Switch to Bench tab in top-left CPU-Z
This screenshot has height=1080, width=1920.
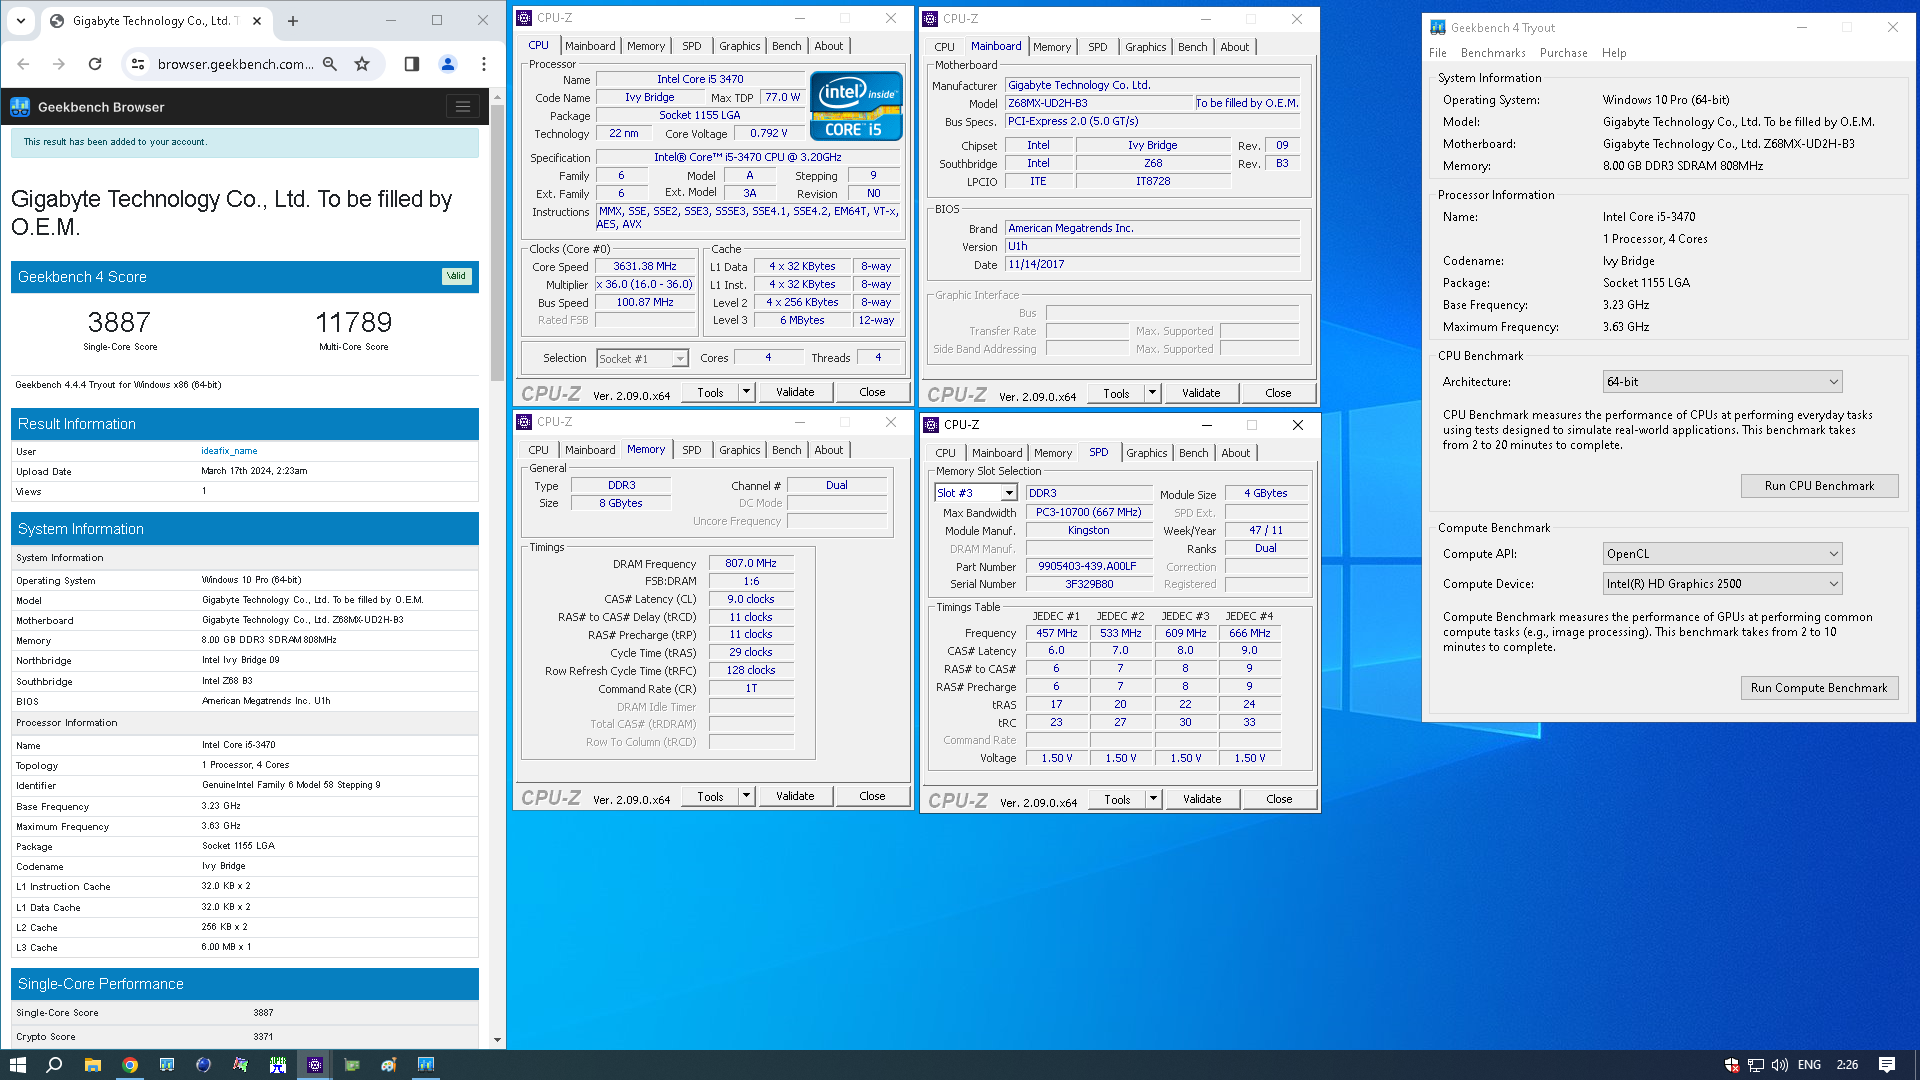tap(786, 46)
